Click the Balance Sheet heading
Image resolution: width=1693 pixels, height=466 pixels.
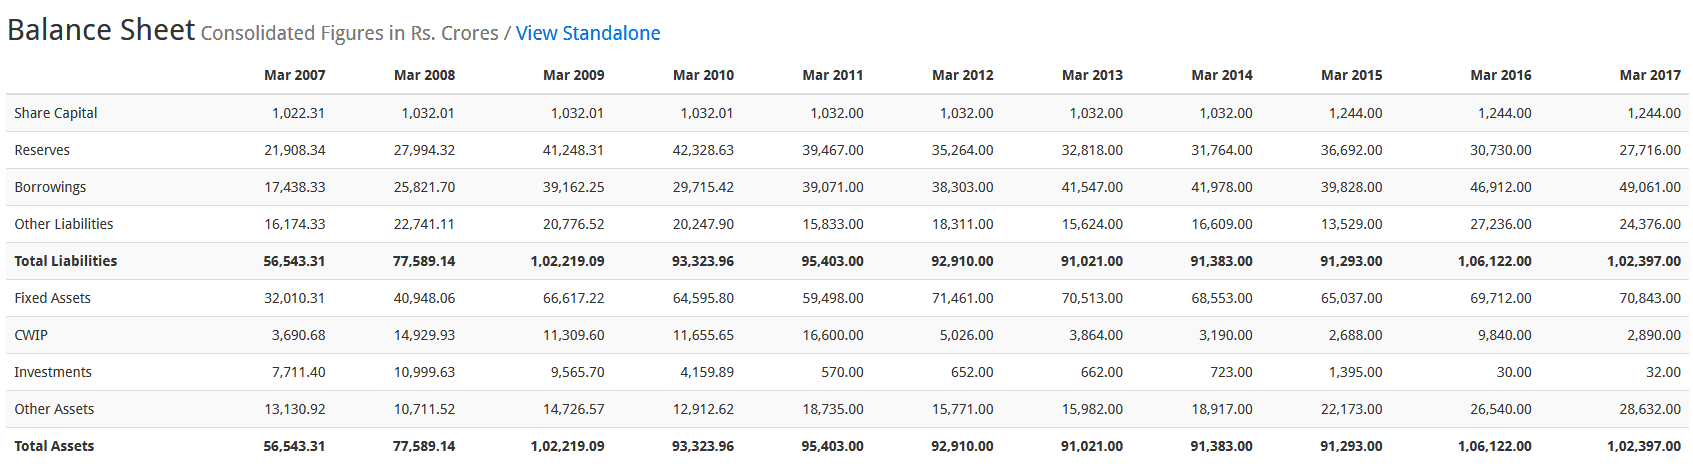(x=101, y=30)
